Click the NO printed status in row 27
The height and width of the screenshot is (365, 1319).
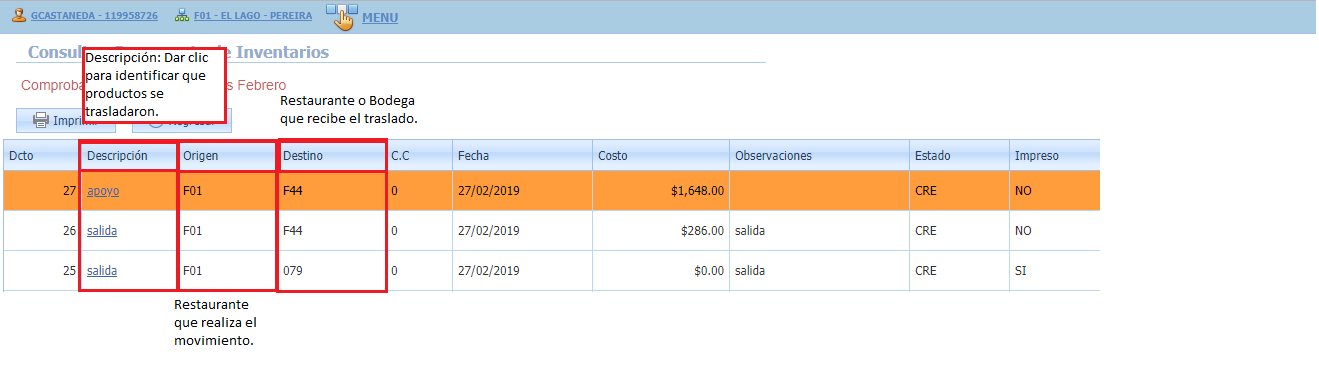[x=1054, y=190]
